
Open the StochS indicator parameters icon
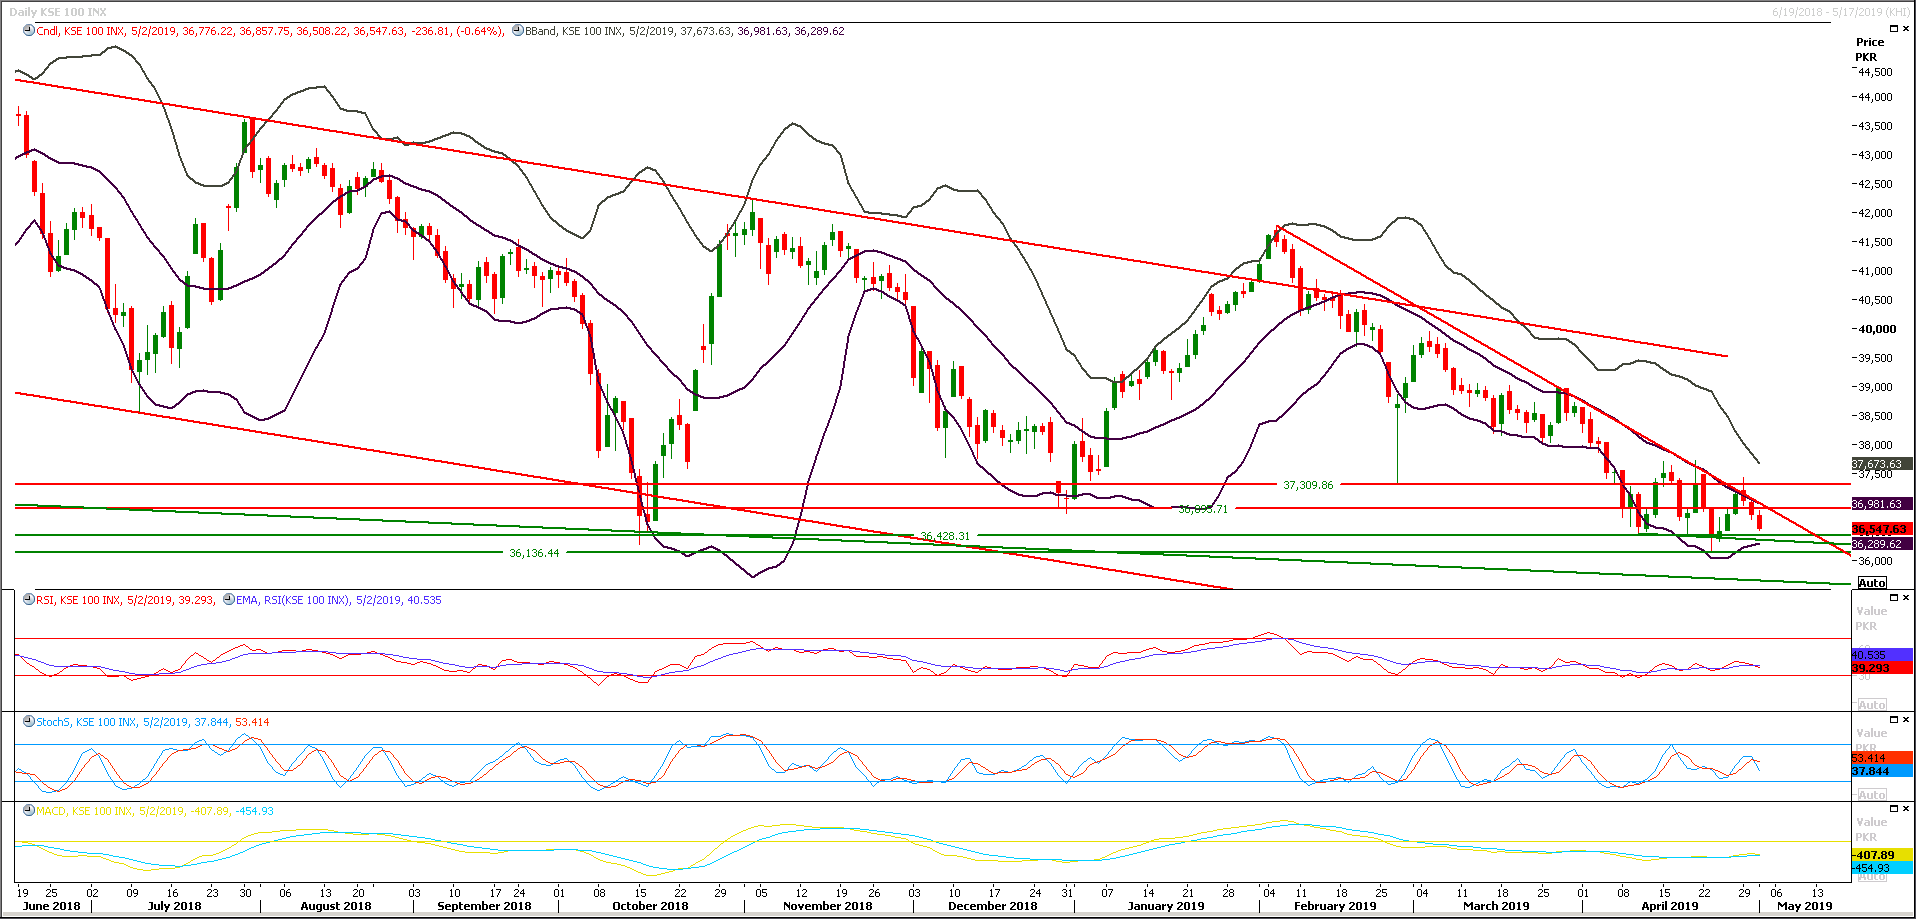[28, 721]
